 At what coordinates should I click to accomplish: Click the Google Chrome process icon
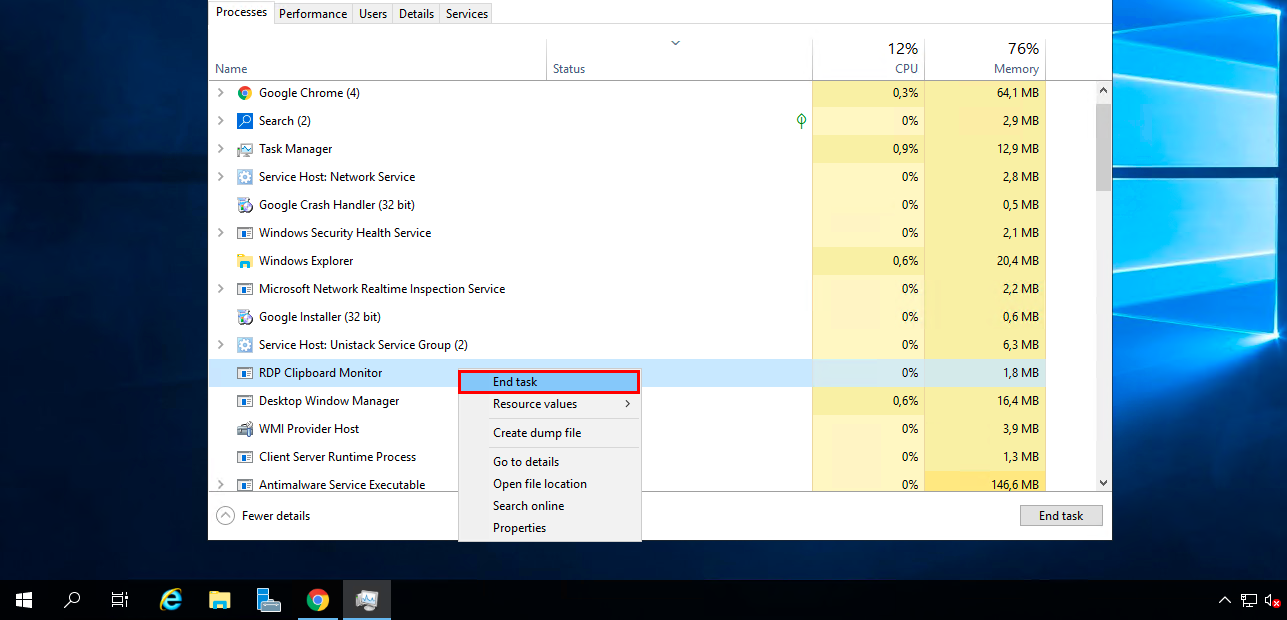(x=245, y=93)
